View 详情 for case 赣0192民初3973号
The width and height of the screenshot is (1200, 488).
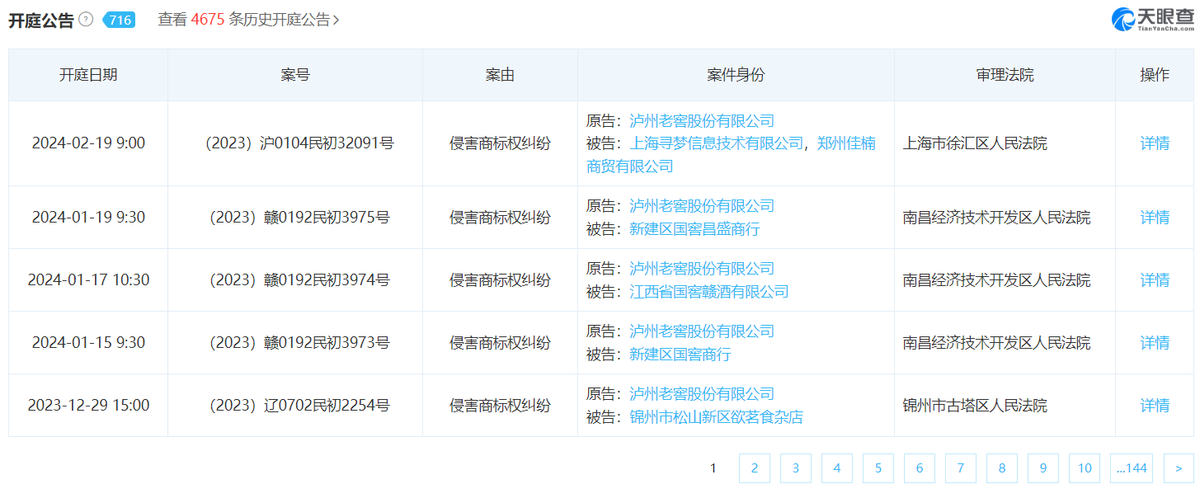[x=1154, y=342]
